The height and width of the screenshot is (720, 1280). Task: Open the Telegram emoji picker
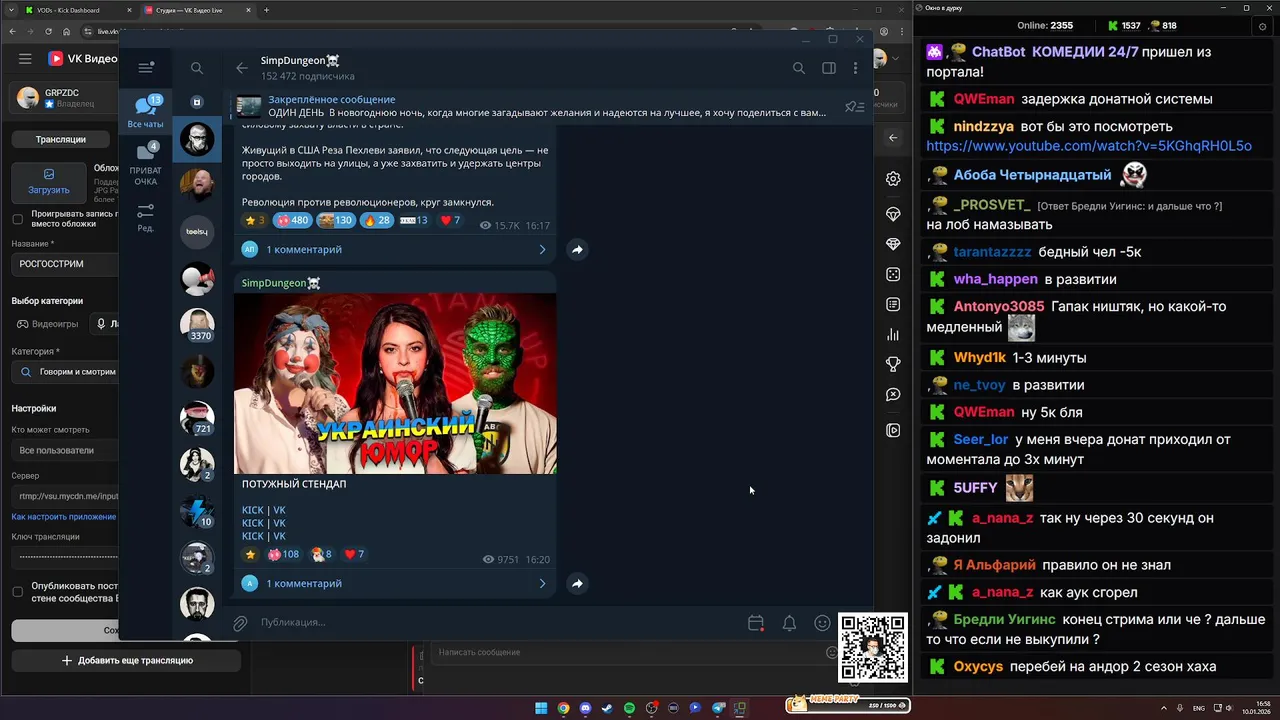point(822,623)
